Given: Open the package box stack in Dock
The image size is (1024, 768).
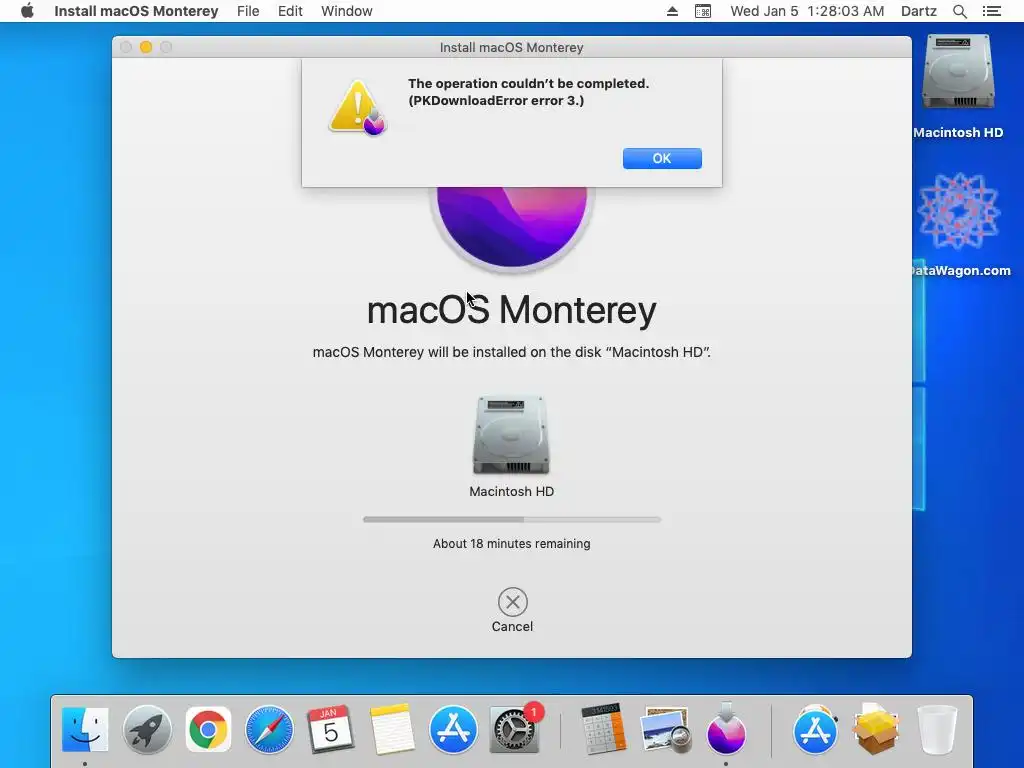Looking at the screenshot, I should click(876, 729).
